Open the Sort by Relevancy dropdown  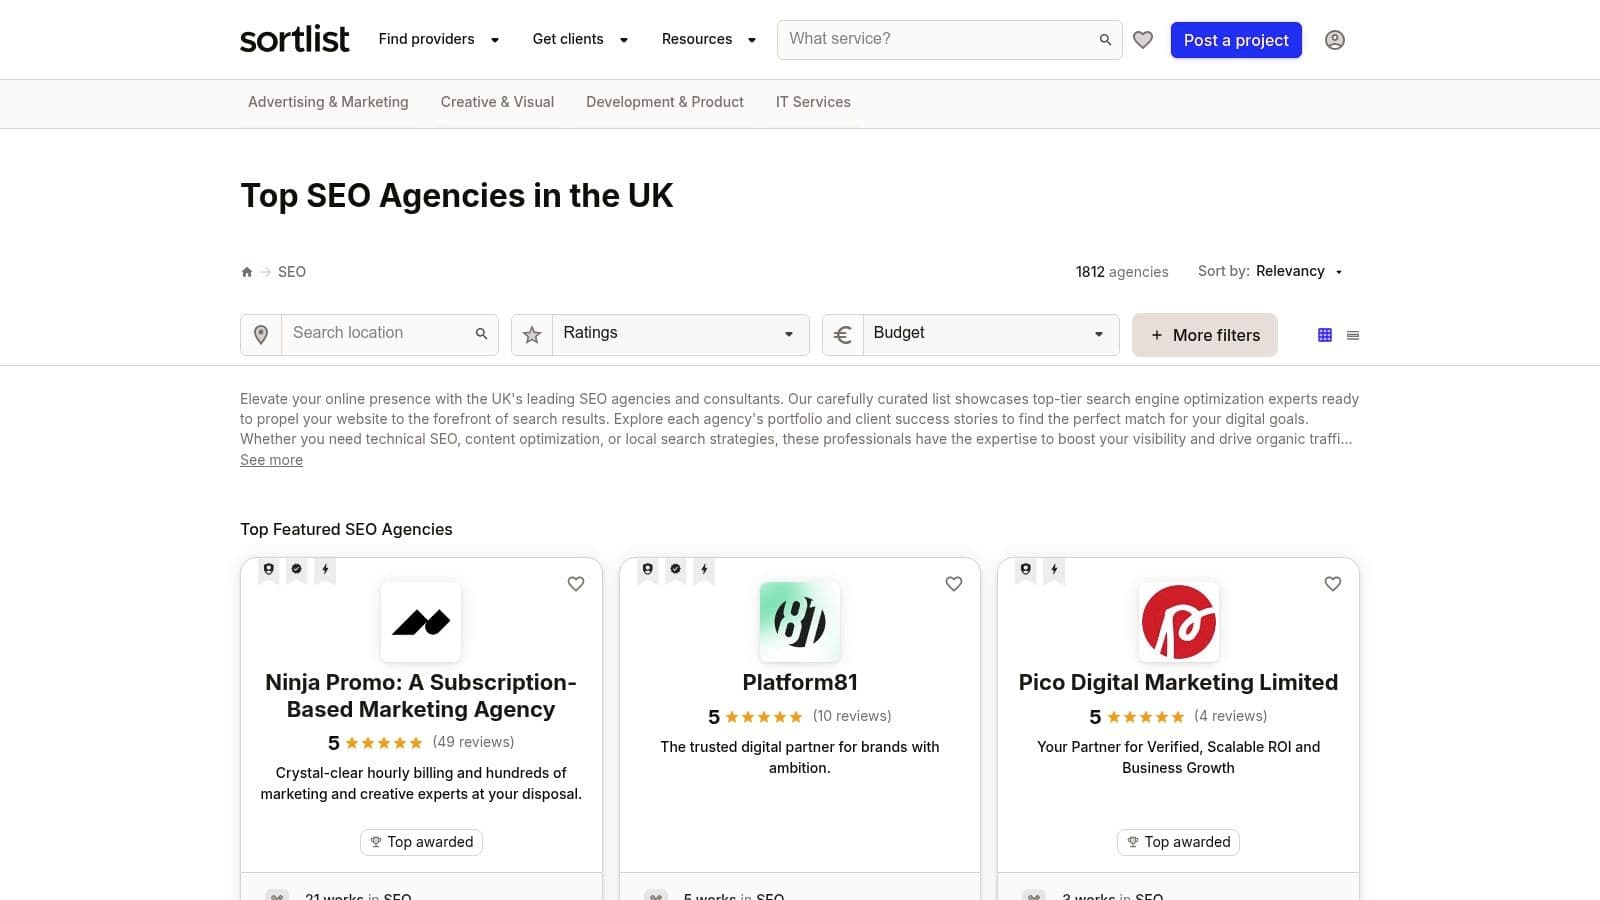(1299, 272)
